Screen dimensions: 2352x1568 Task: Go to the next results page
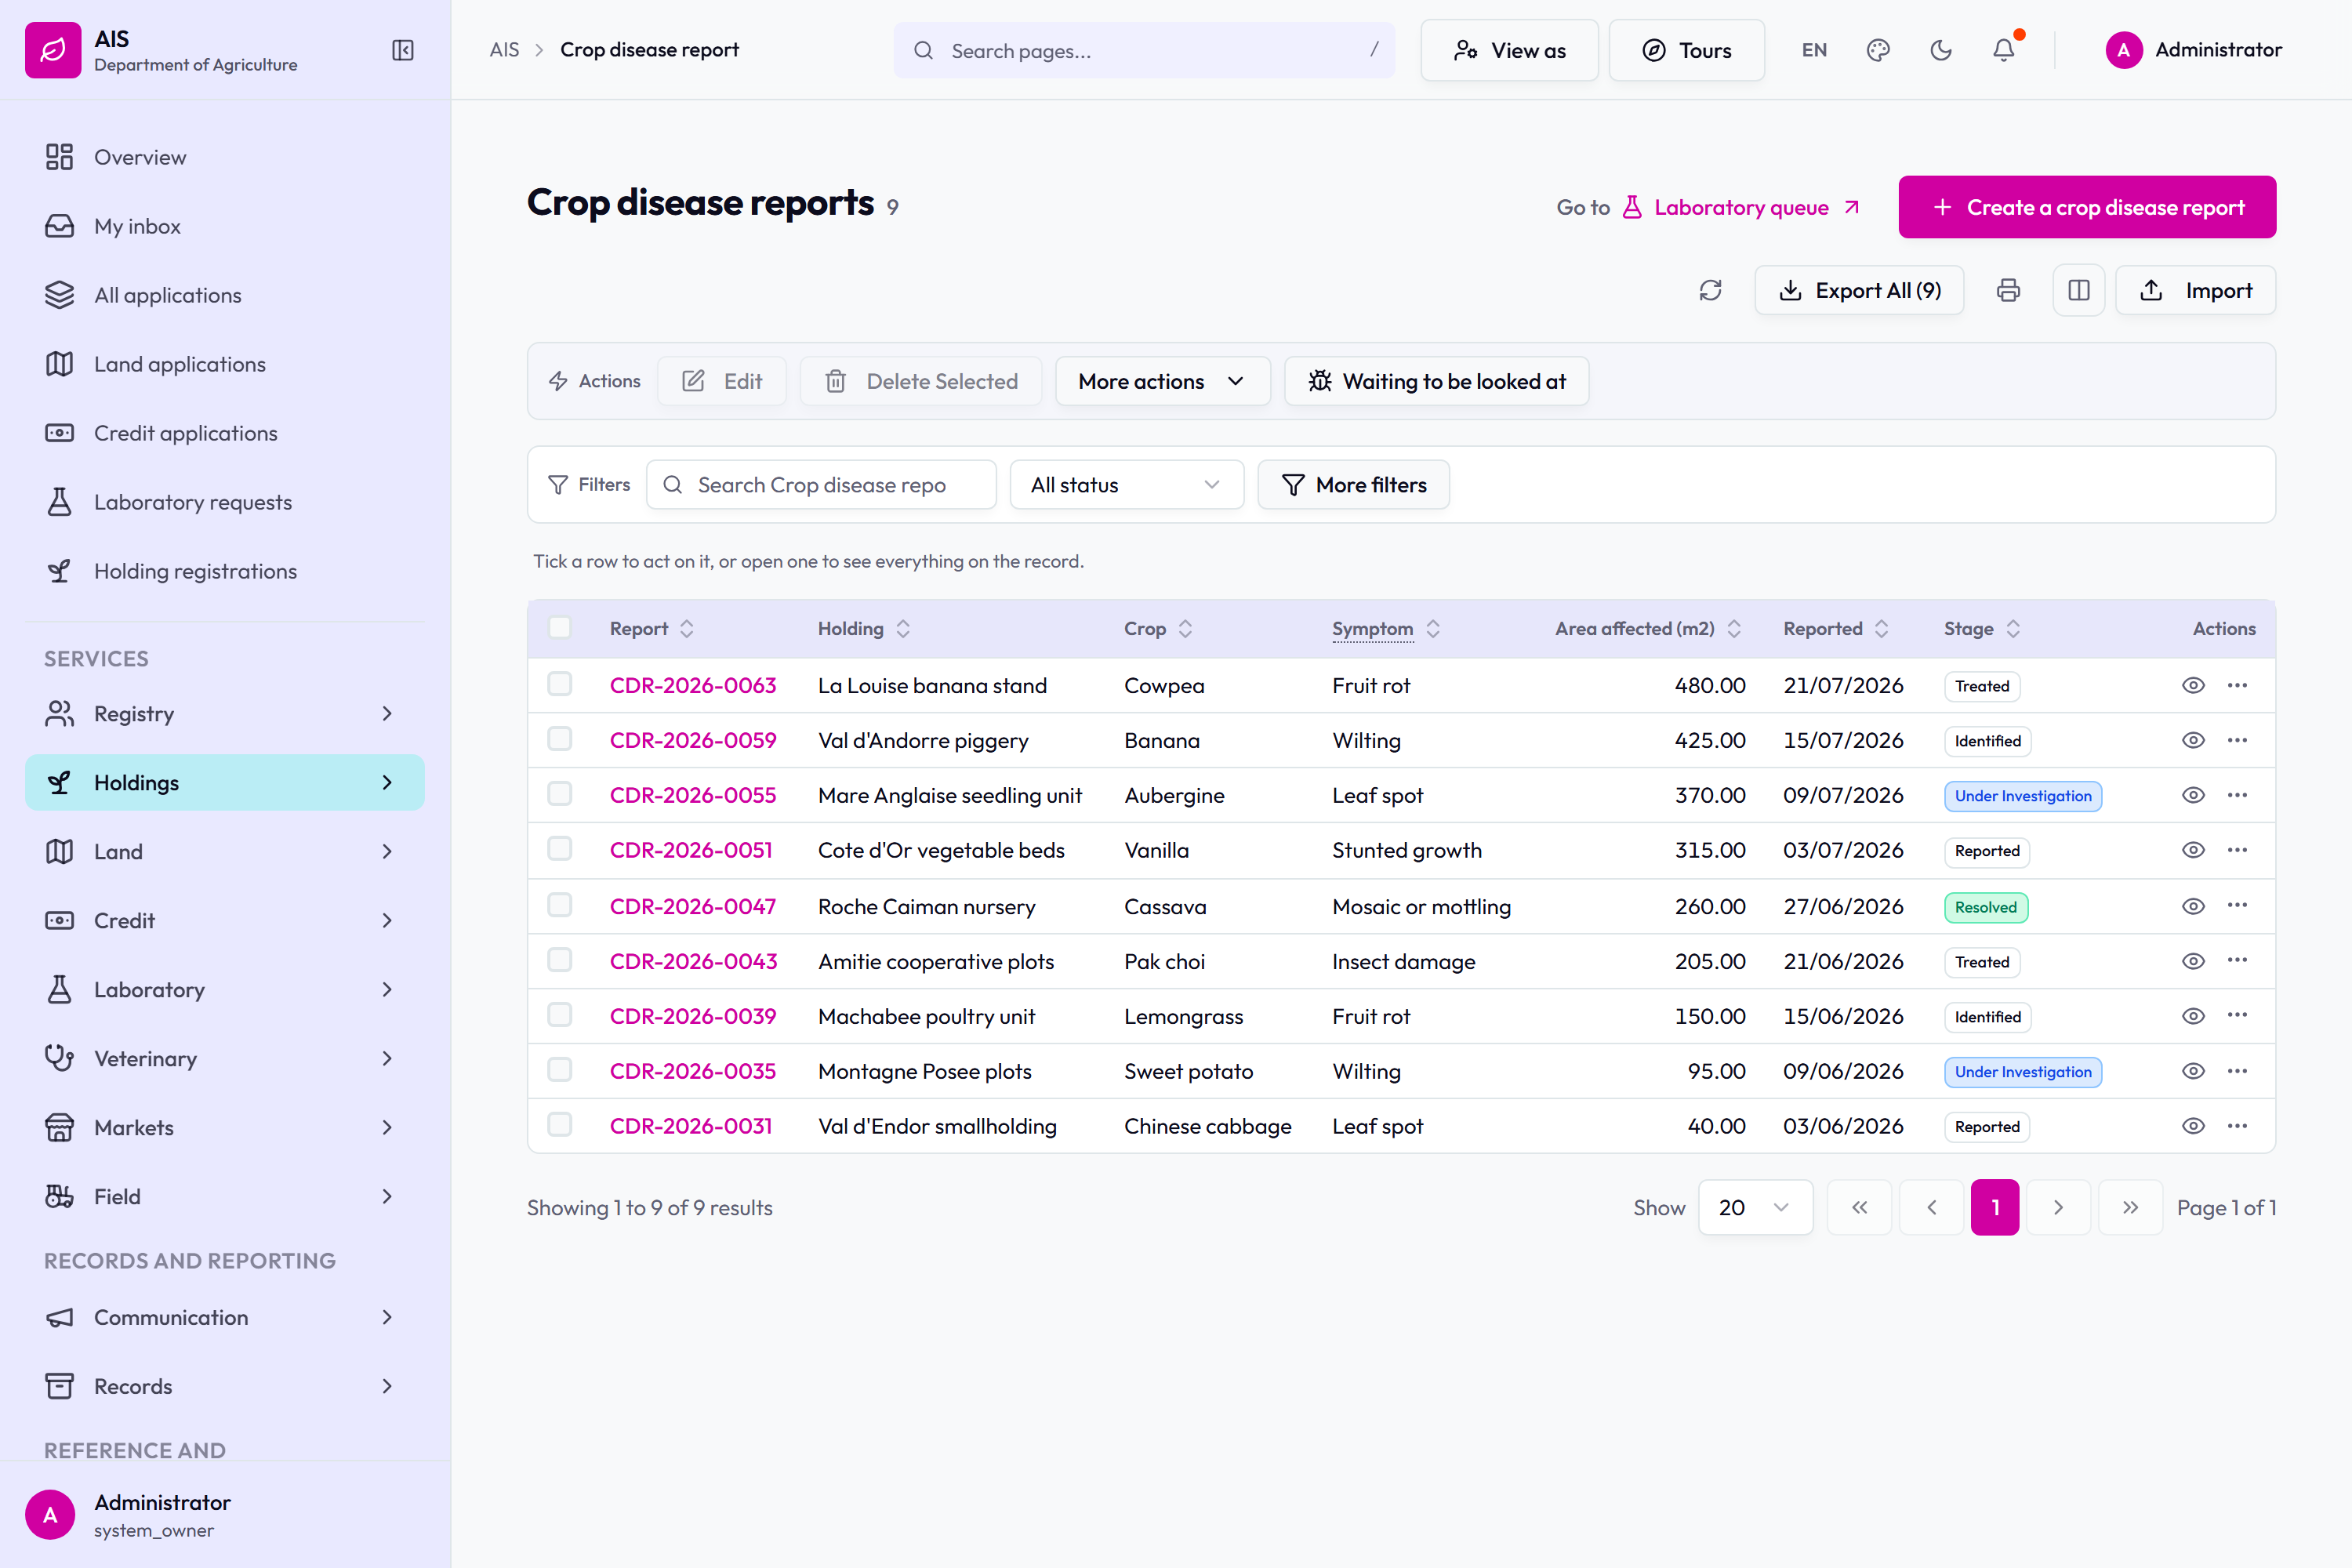pos(2058,1208)
